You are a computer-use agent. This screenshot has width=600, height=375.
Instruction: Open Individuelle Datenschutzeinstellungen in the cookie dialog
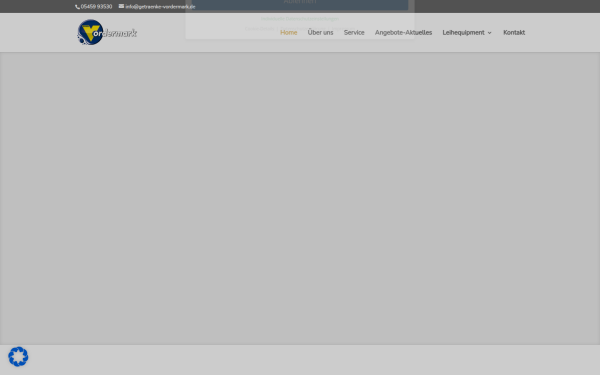pos(300,19)
